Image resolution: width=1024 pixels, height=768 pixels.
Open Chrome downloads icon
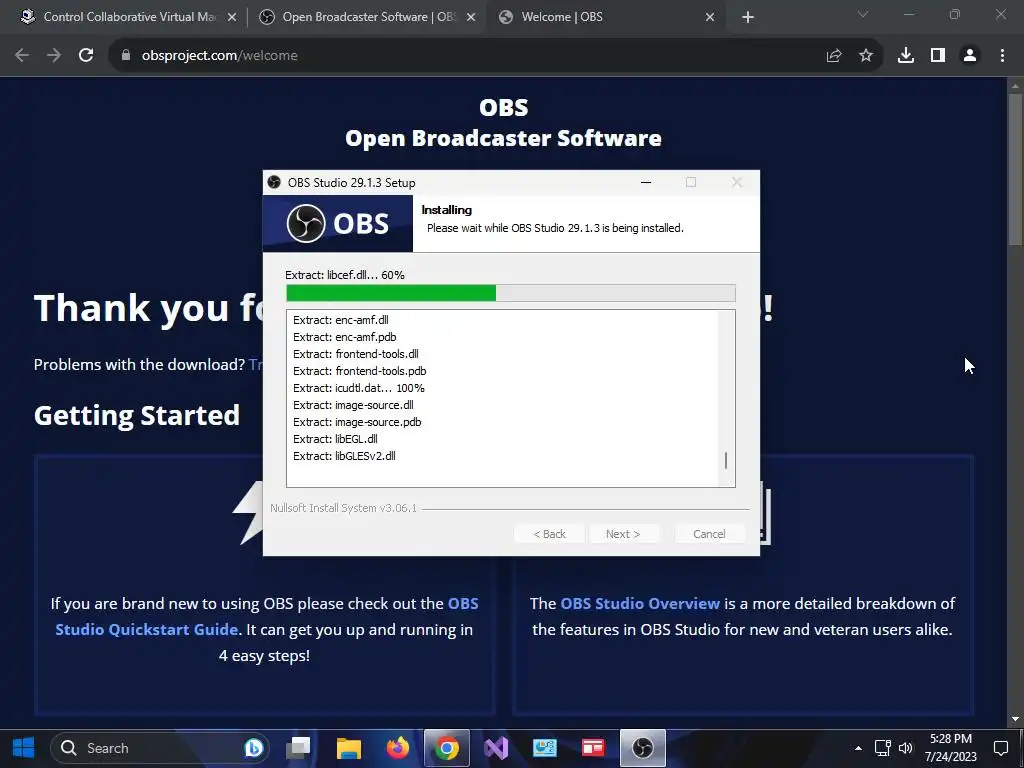coord(906,56)
